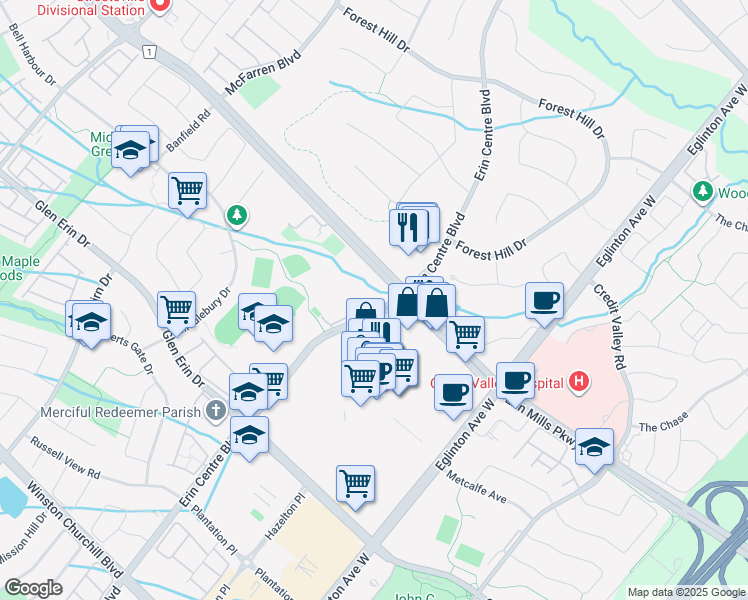Click the Russell View Rd label

point(65,457)
